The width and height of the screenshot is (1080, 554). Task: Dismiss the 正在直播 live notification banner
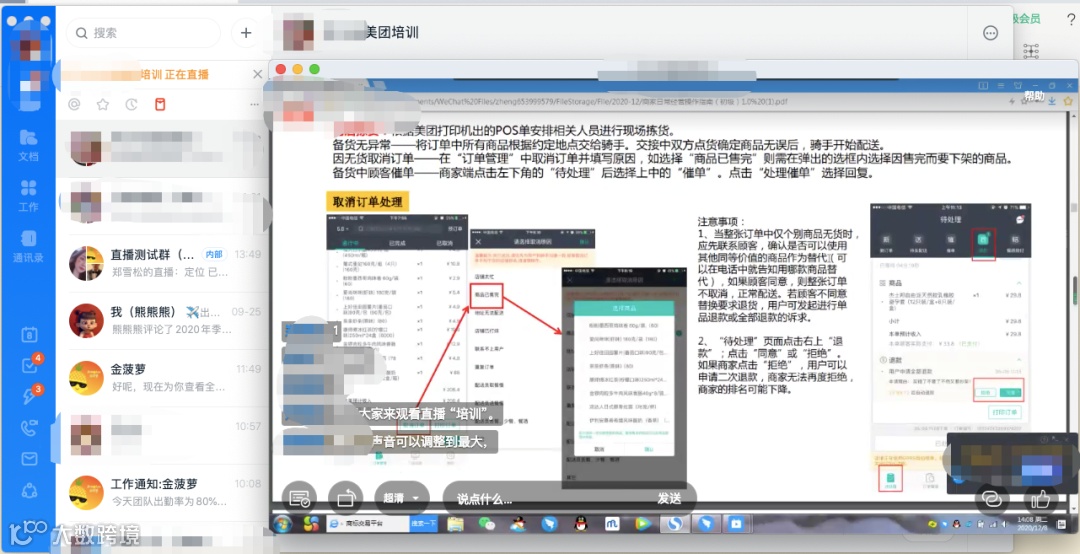(258, 74)
